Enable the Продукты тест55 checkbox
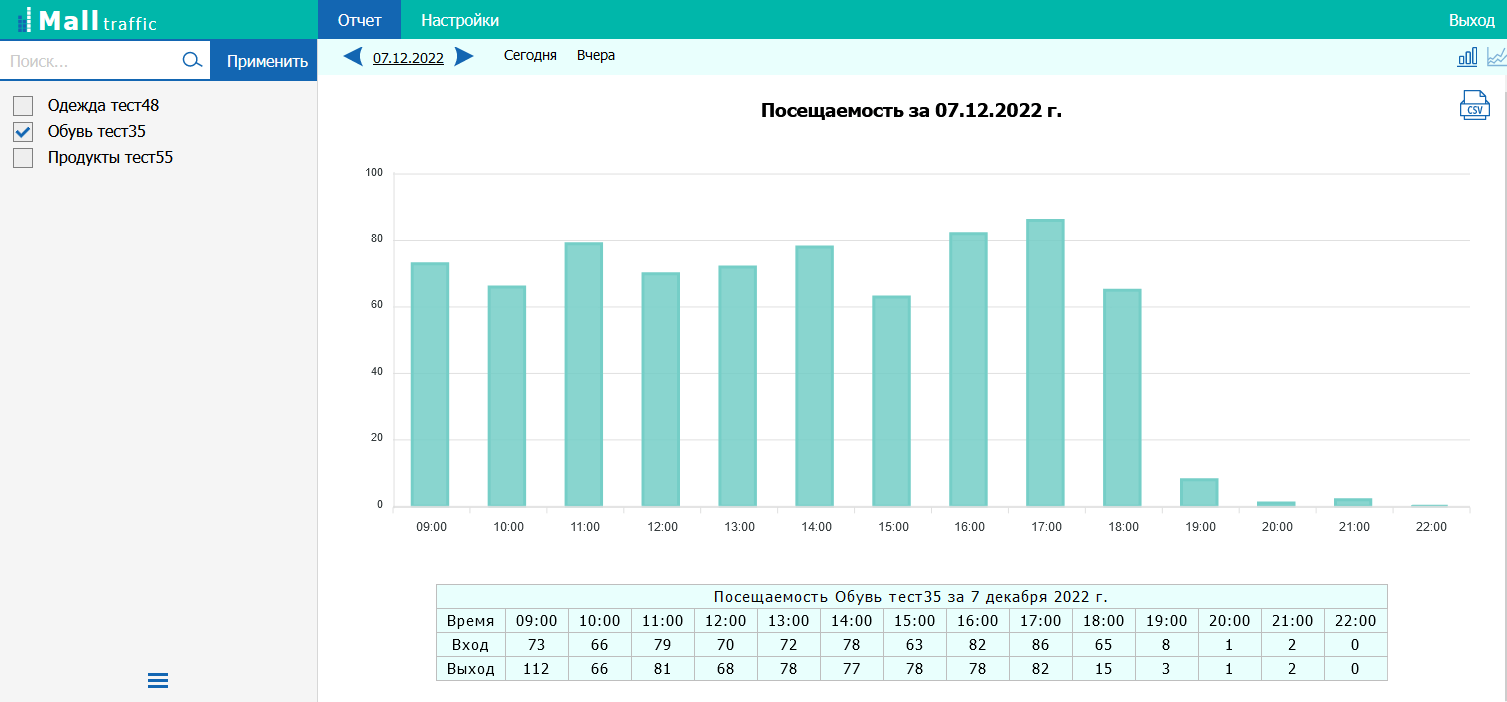This screenshot has width=1507, height=702. (x=23, y=158)
